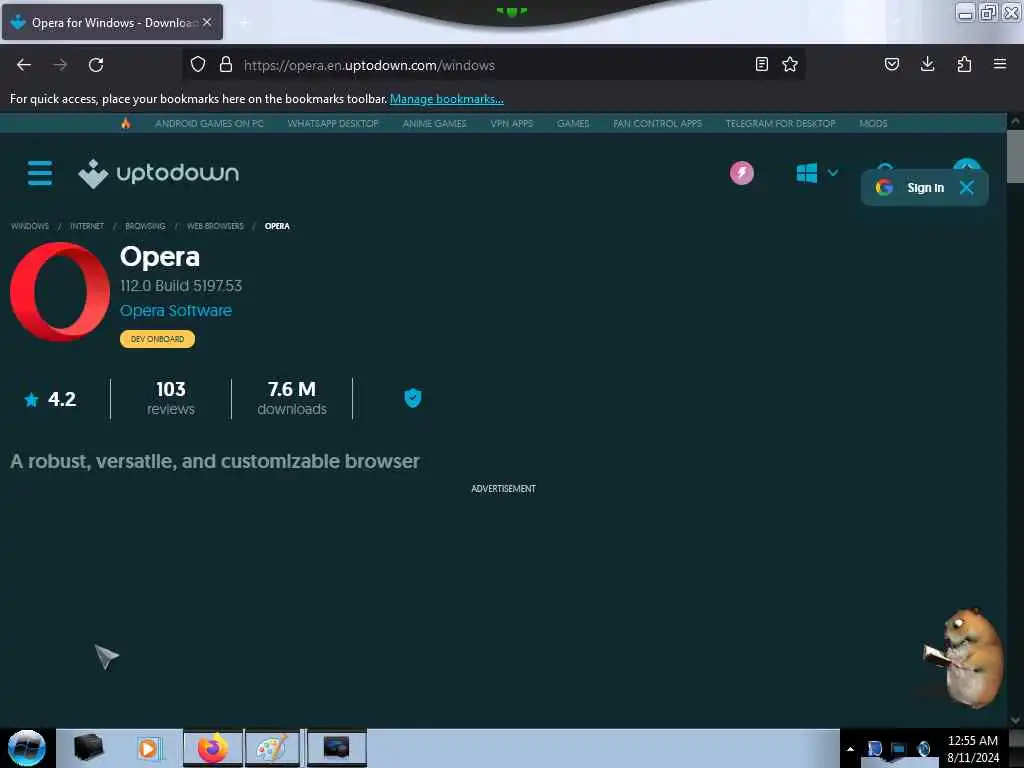The image size is (1024, 768).
Task: Click the hamster reading mascot
Action: [x=965, y=658]
